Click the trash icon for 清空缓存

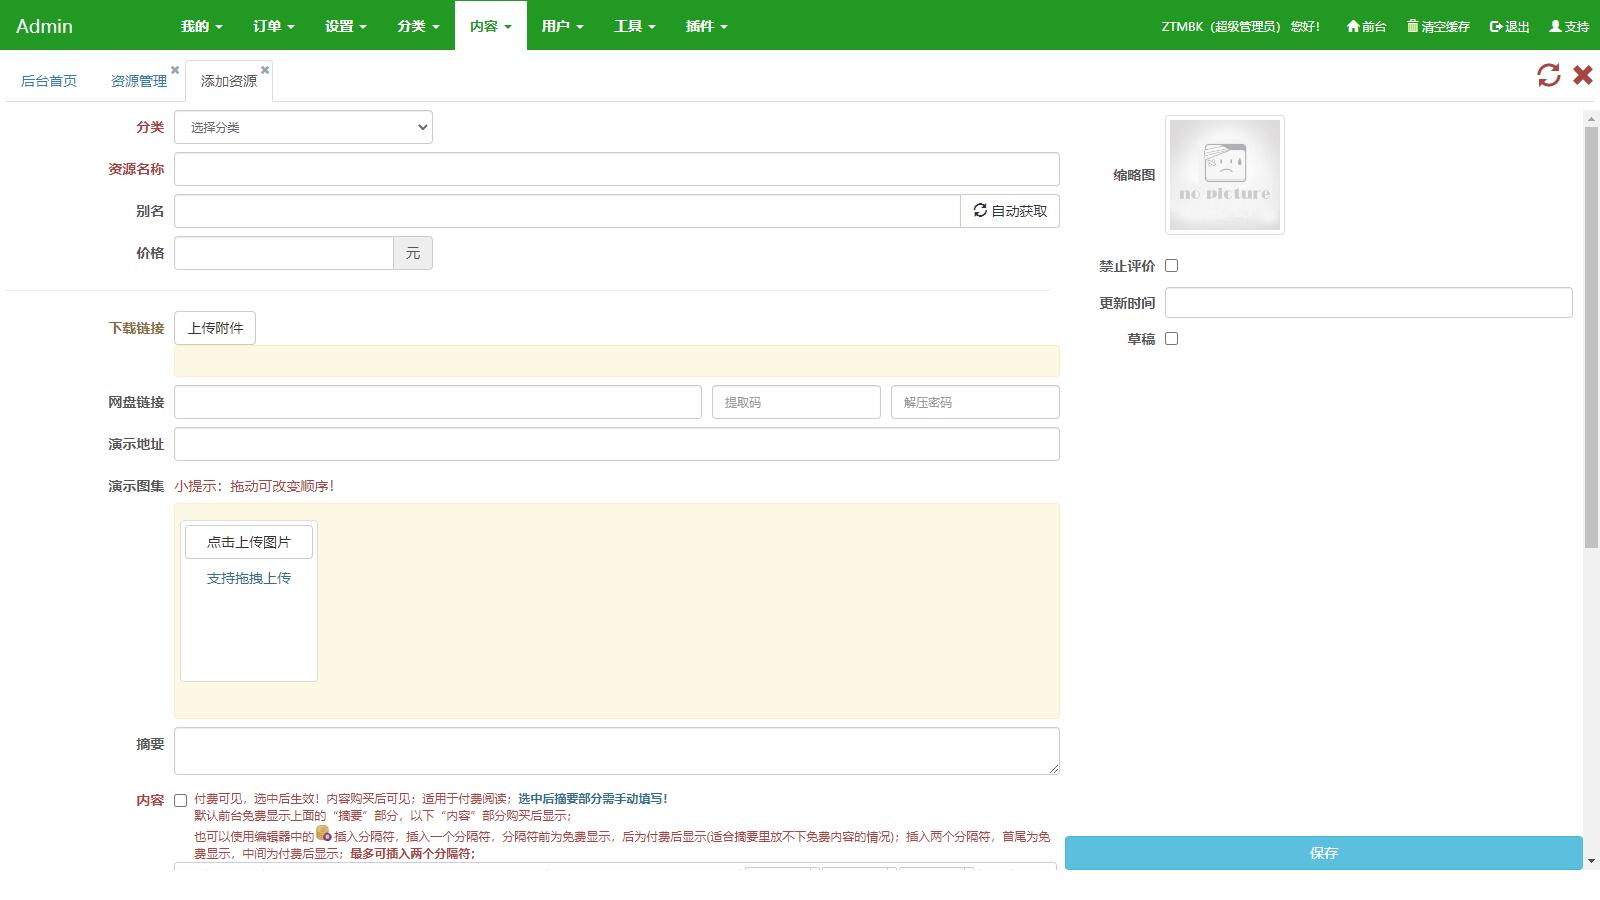(1412, 27)
